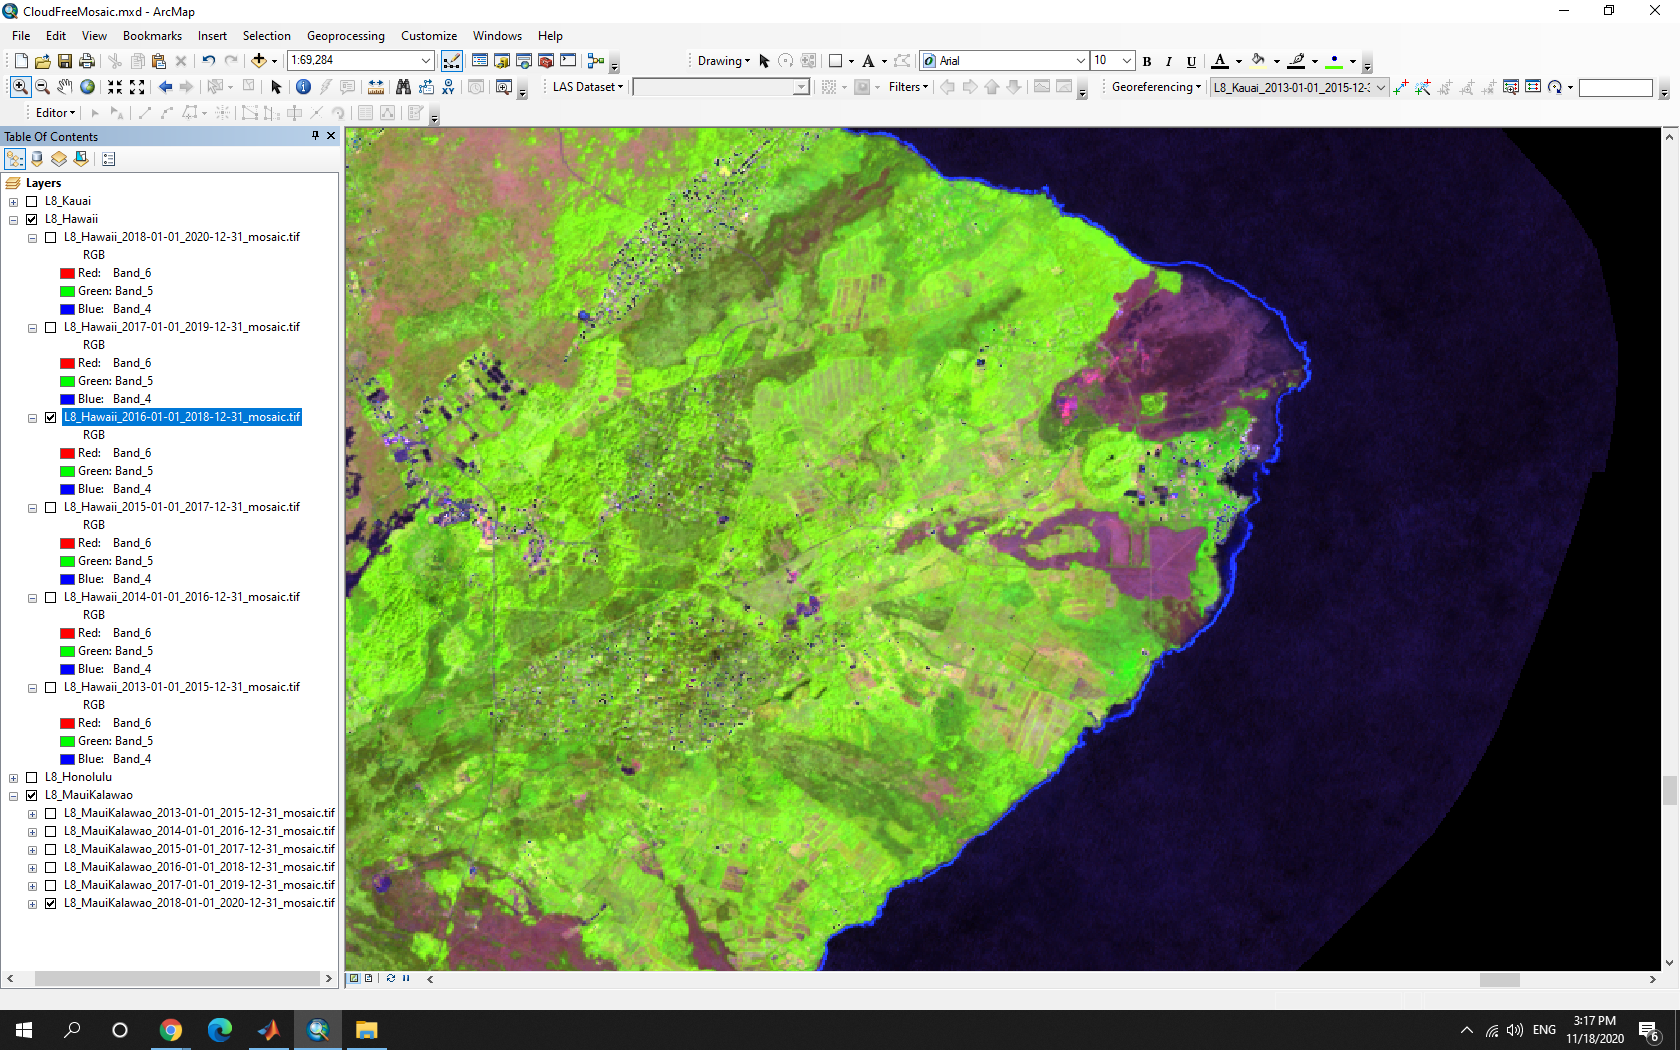This screenshot has width=1680, height=1050.
Task: Hide the L8_MauiKalawao 2018-2020 mosaic layer
Action: click(50, 903)
